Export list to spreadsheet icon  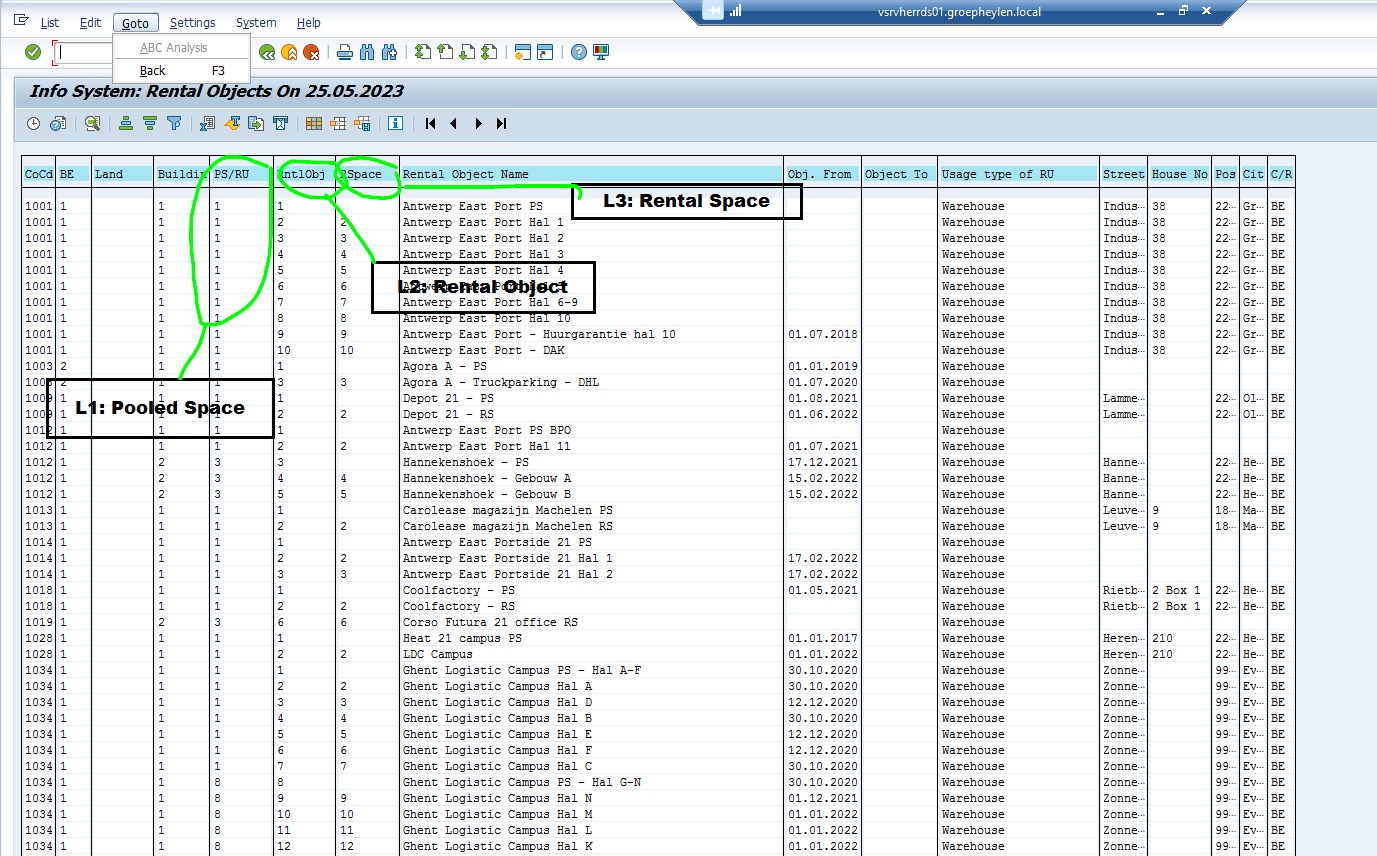[x=208, y=123]
